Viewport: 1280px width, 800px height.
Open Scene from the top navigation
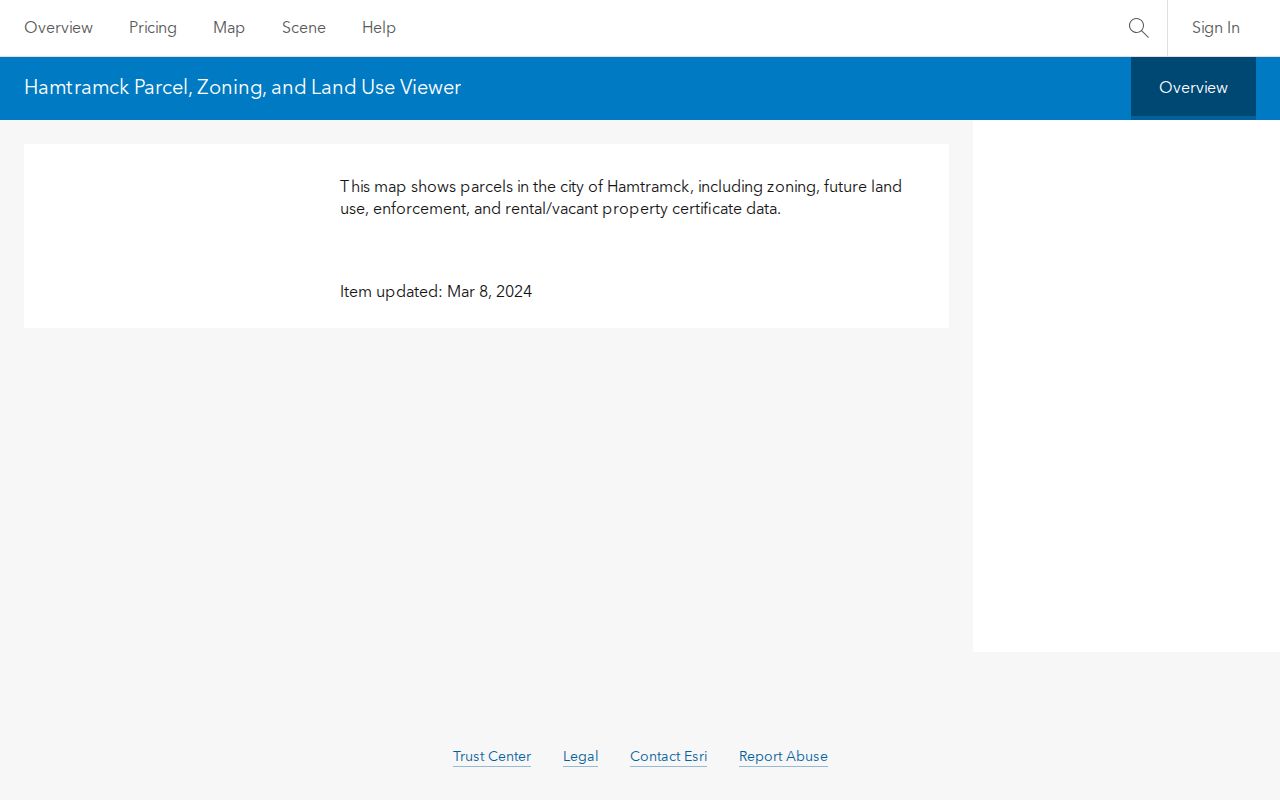click(x=304, y=28)
